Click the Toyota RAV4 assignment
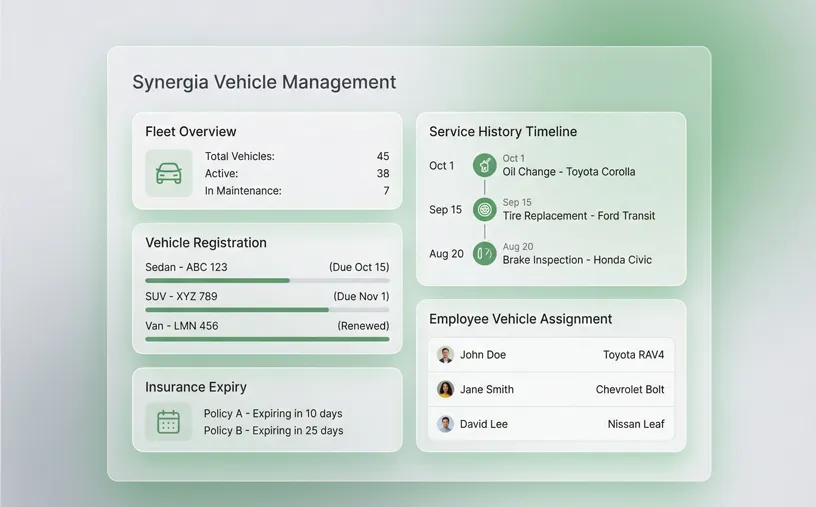This screenshot has width=816, height=507. 633,354
